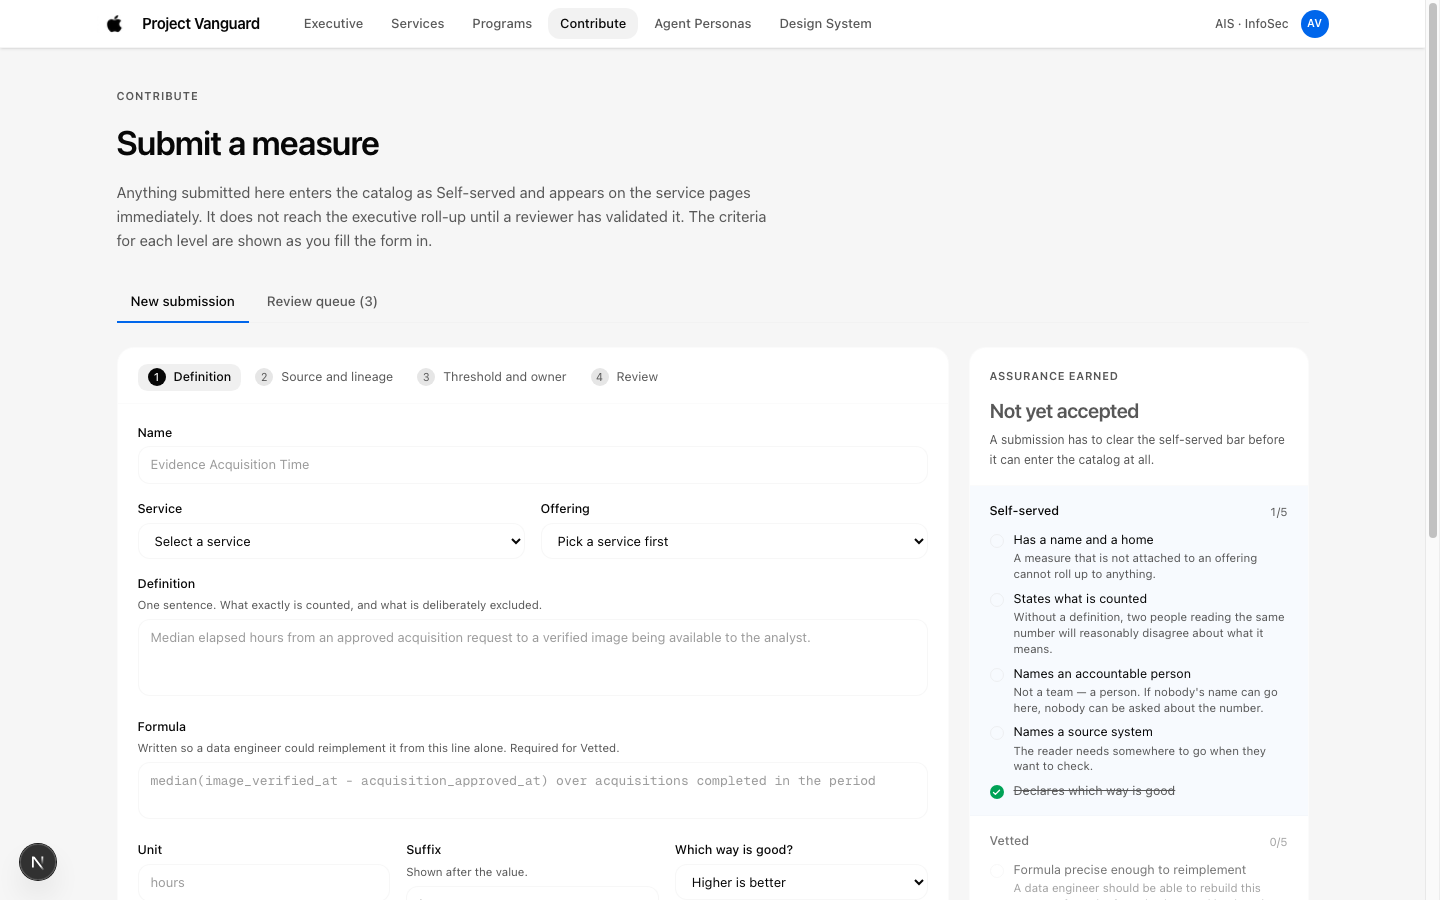Open the Programs nav item
The image size is (1440, 900).
502,24
